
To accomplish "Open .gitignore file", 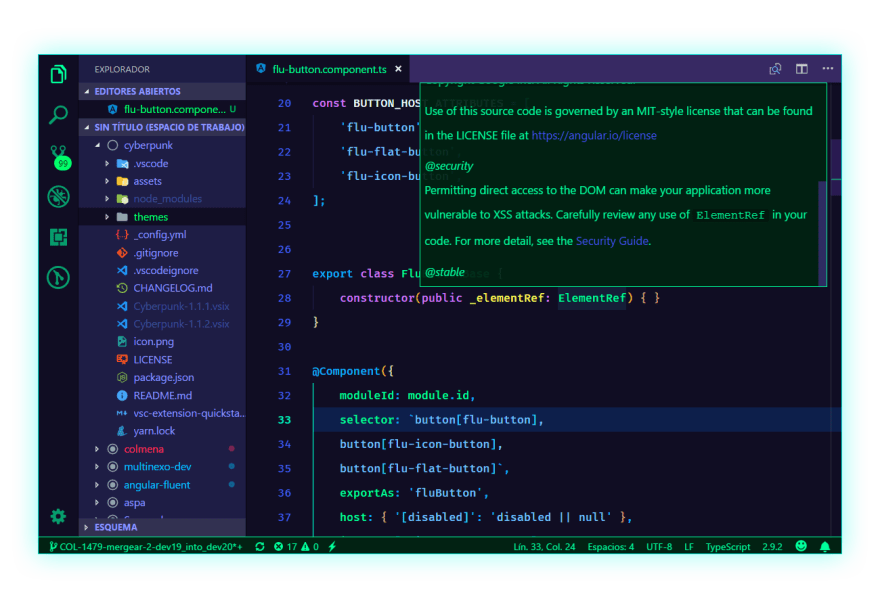I will click(x=162, y=253).
